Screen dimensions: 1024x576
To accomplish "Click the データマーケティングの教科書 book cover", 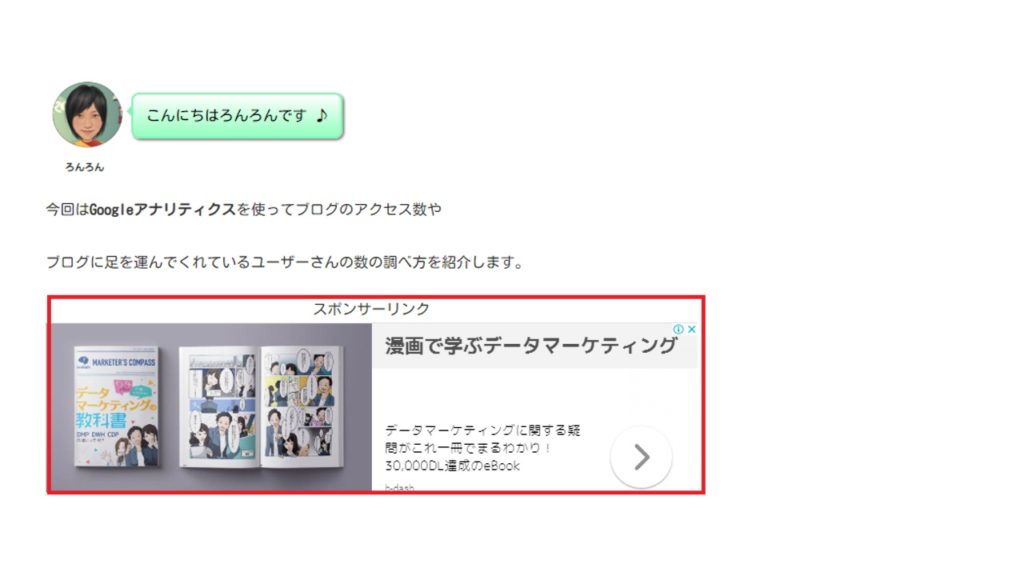I will coord(116,406).
